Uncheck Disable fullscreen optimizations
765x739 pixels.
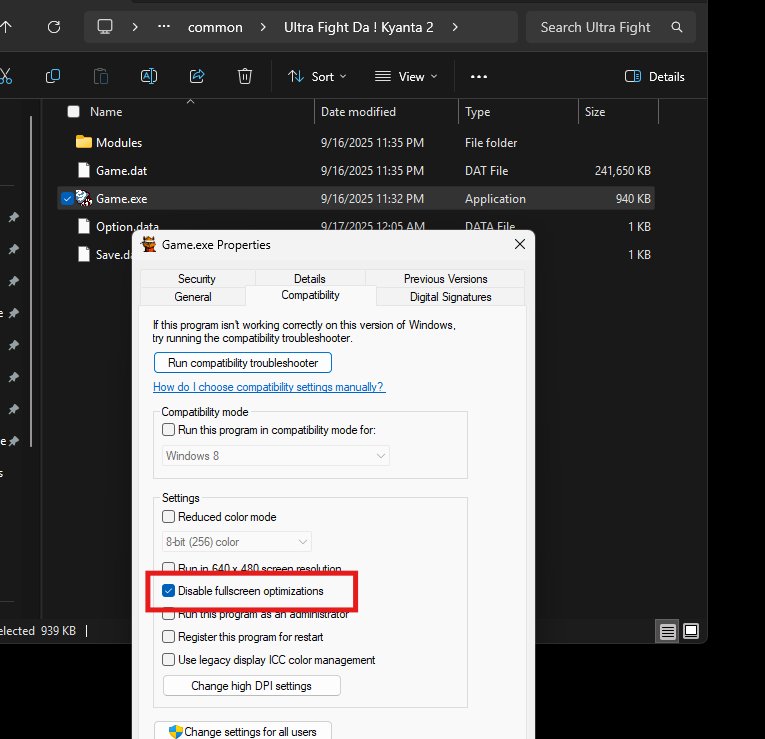[x=168, y=591]
